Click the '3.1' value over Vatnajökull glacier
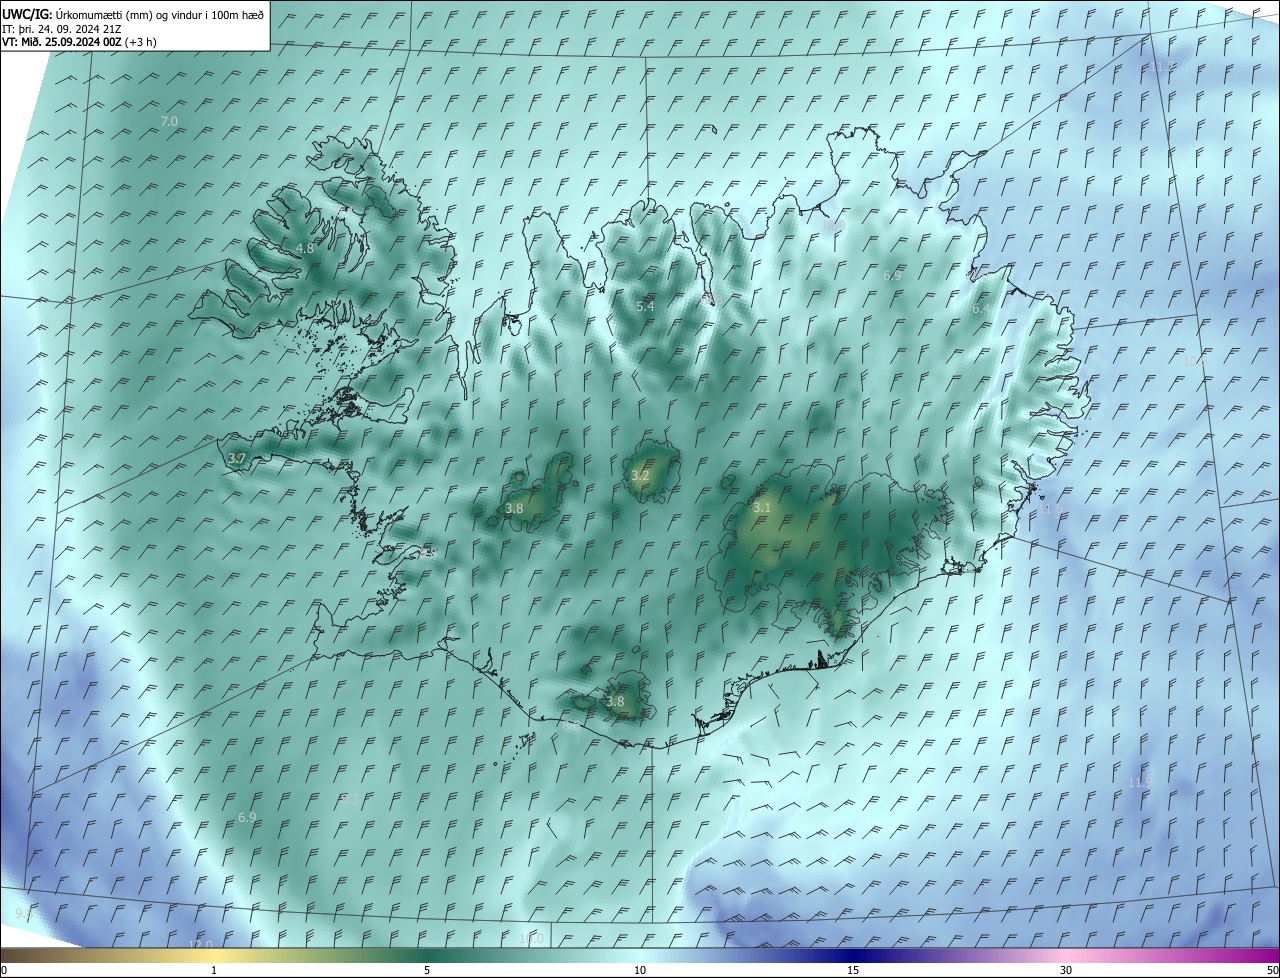The width and height of the screenshot is (1280, 978). (x=762, y=507)
